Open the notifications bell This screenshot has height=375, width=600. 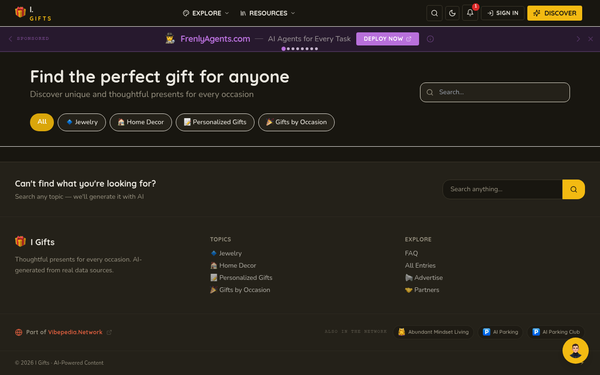coord(470,13)
